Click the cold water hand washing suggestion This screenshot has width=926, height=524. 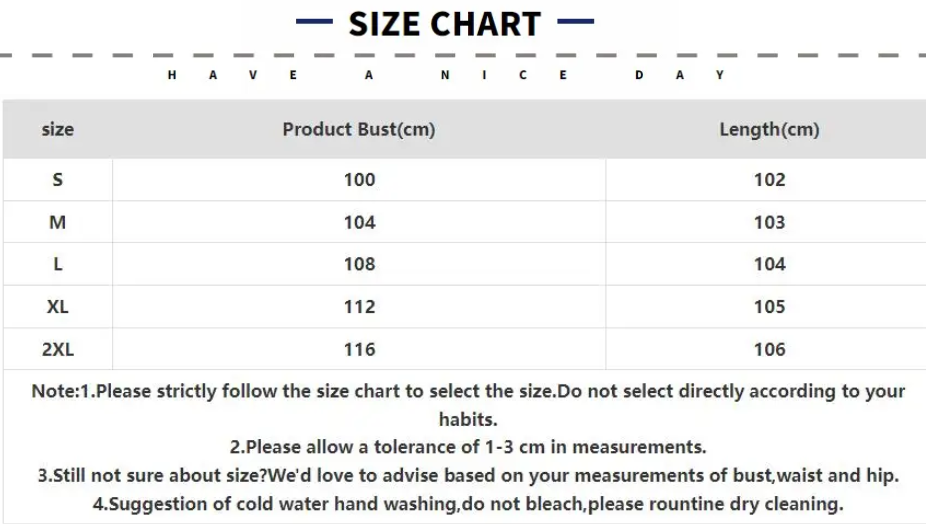click(468, 503)
